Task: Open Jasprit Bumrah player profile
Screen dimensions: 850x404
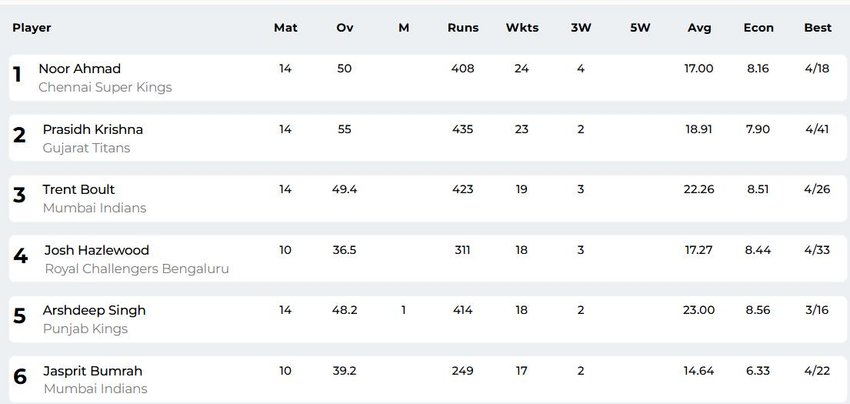Action: [93, 371]
